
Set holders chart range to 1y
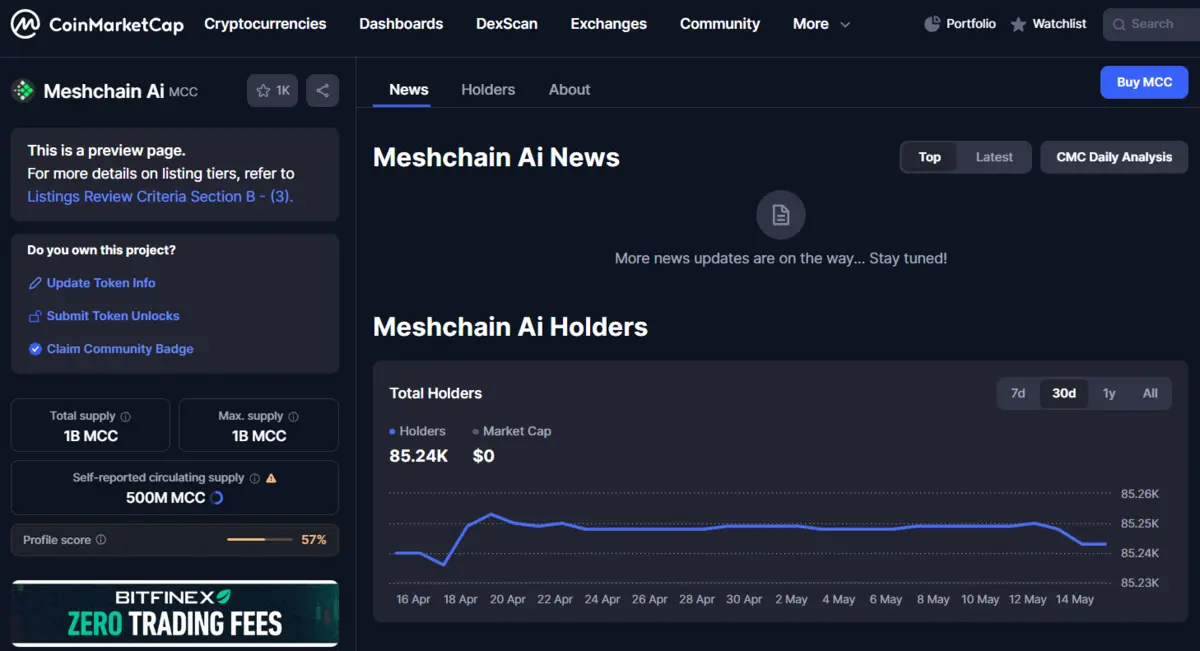pyautogui.click(x=1109, y=393)
